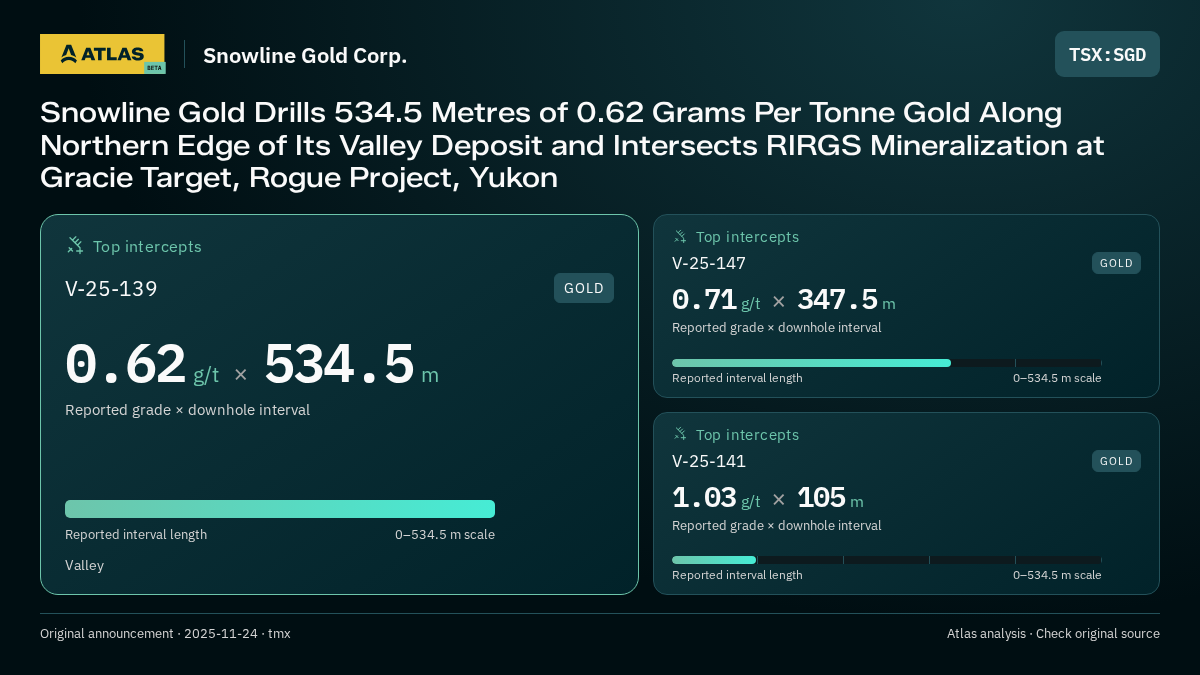Click the GOLD tag on the V-25-141 card
Viewport: 1200px width, 675px height.
coord(1116,461)
